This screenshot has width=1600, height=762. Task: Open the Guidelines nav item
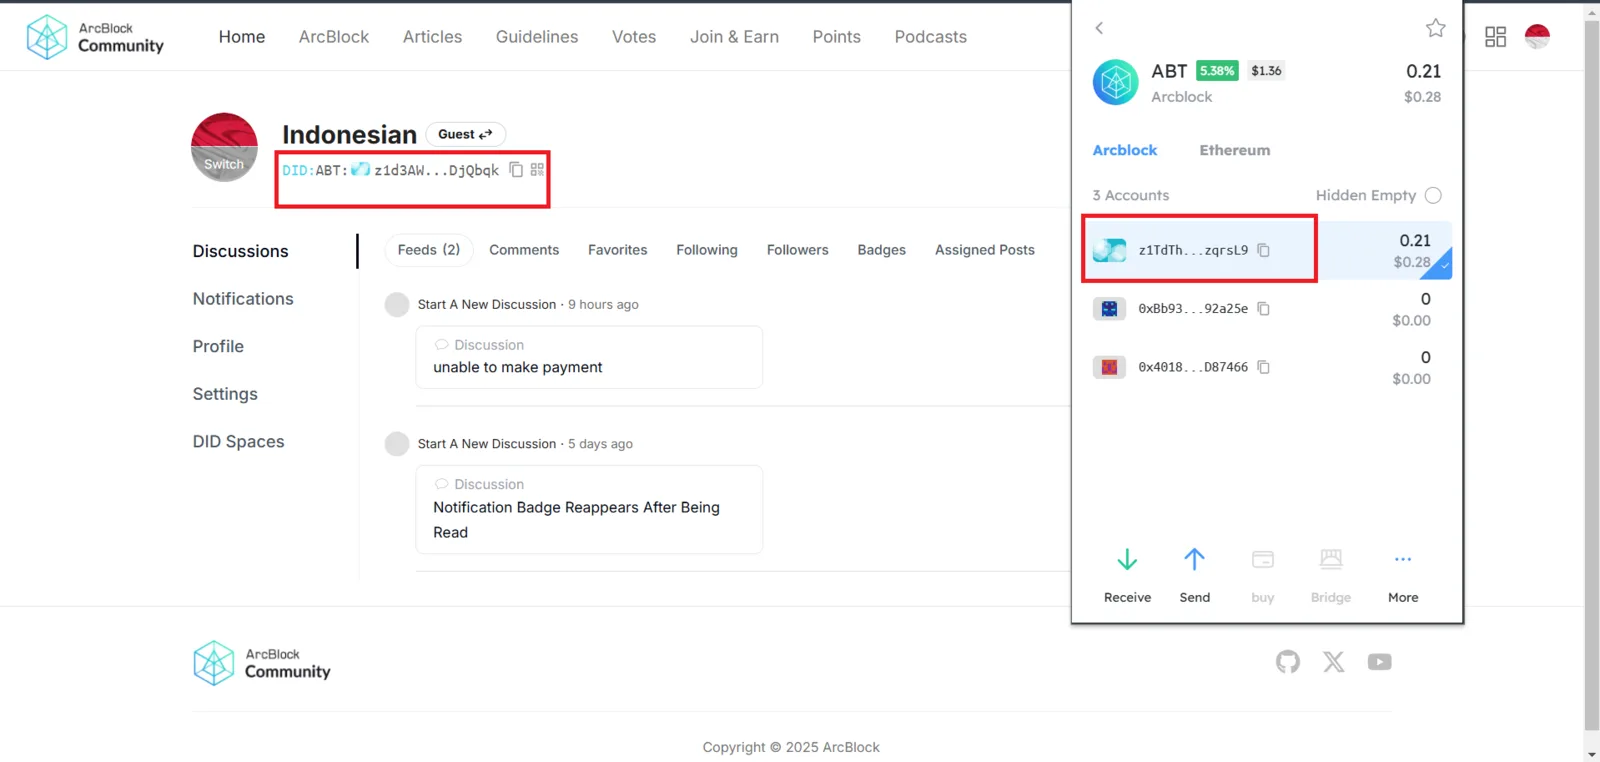(x=537, y=37)
